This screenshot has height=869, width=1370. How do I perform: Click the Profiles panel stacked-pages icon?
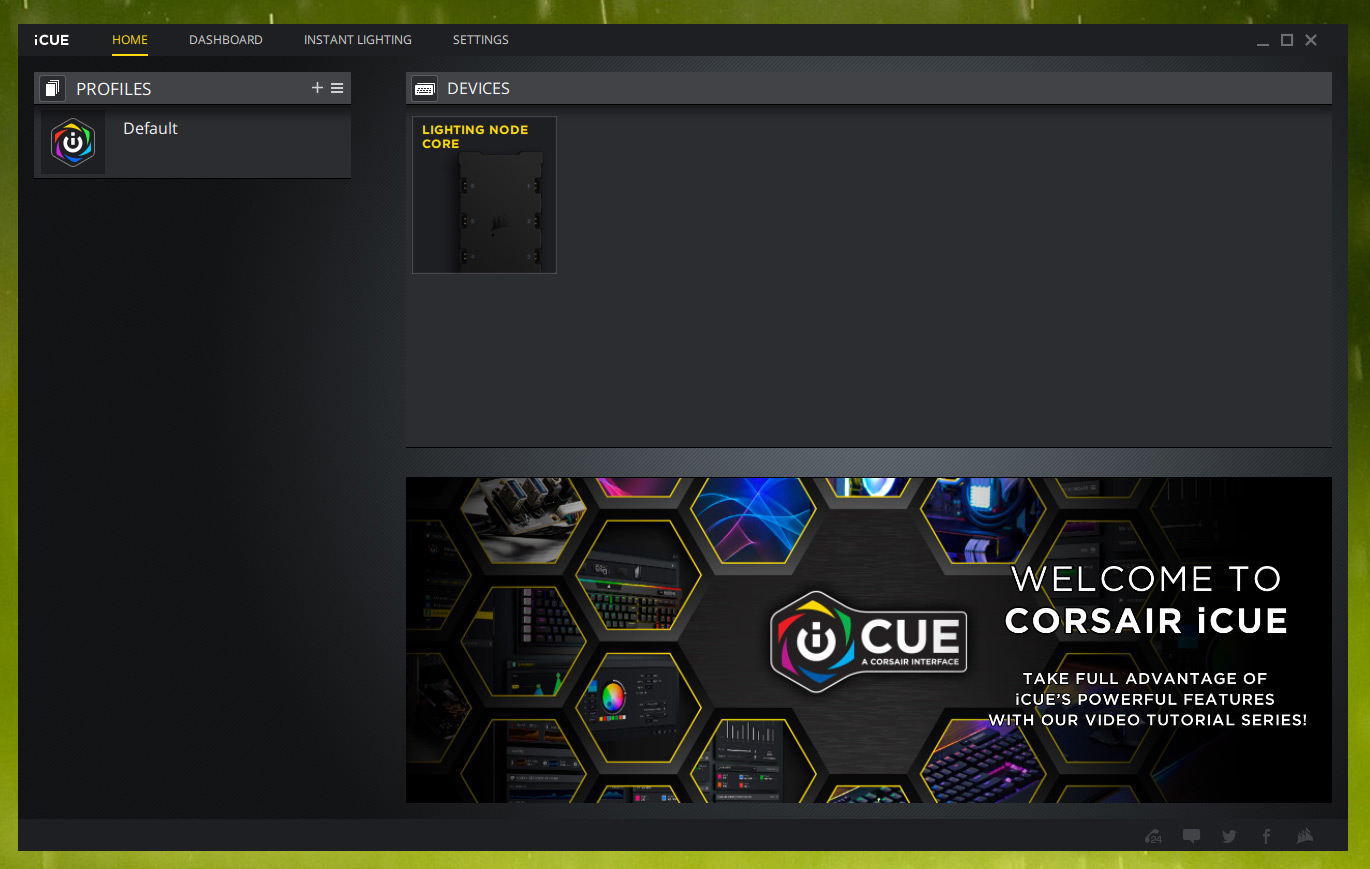tap(53, 88)
